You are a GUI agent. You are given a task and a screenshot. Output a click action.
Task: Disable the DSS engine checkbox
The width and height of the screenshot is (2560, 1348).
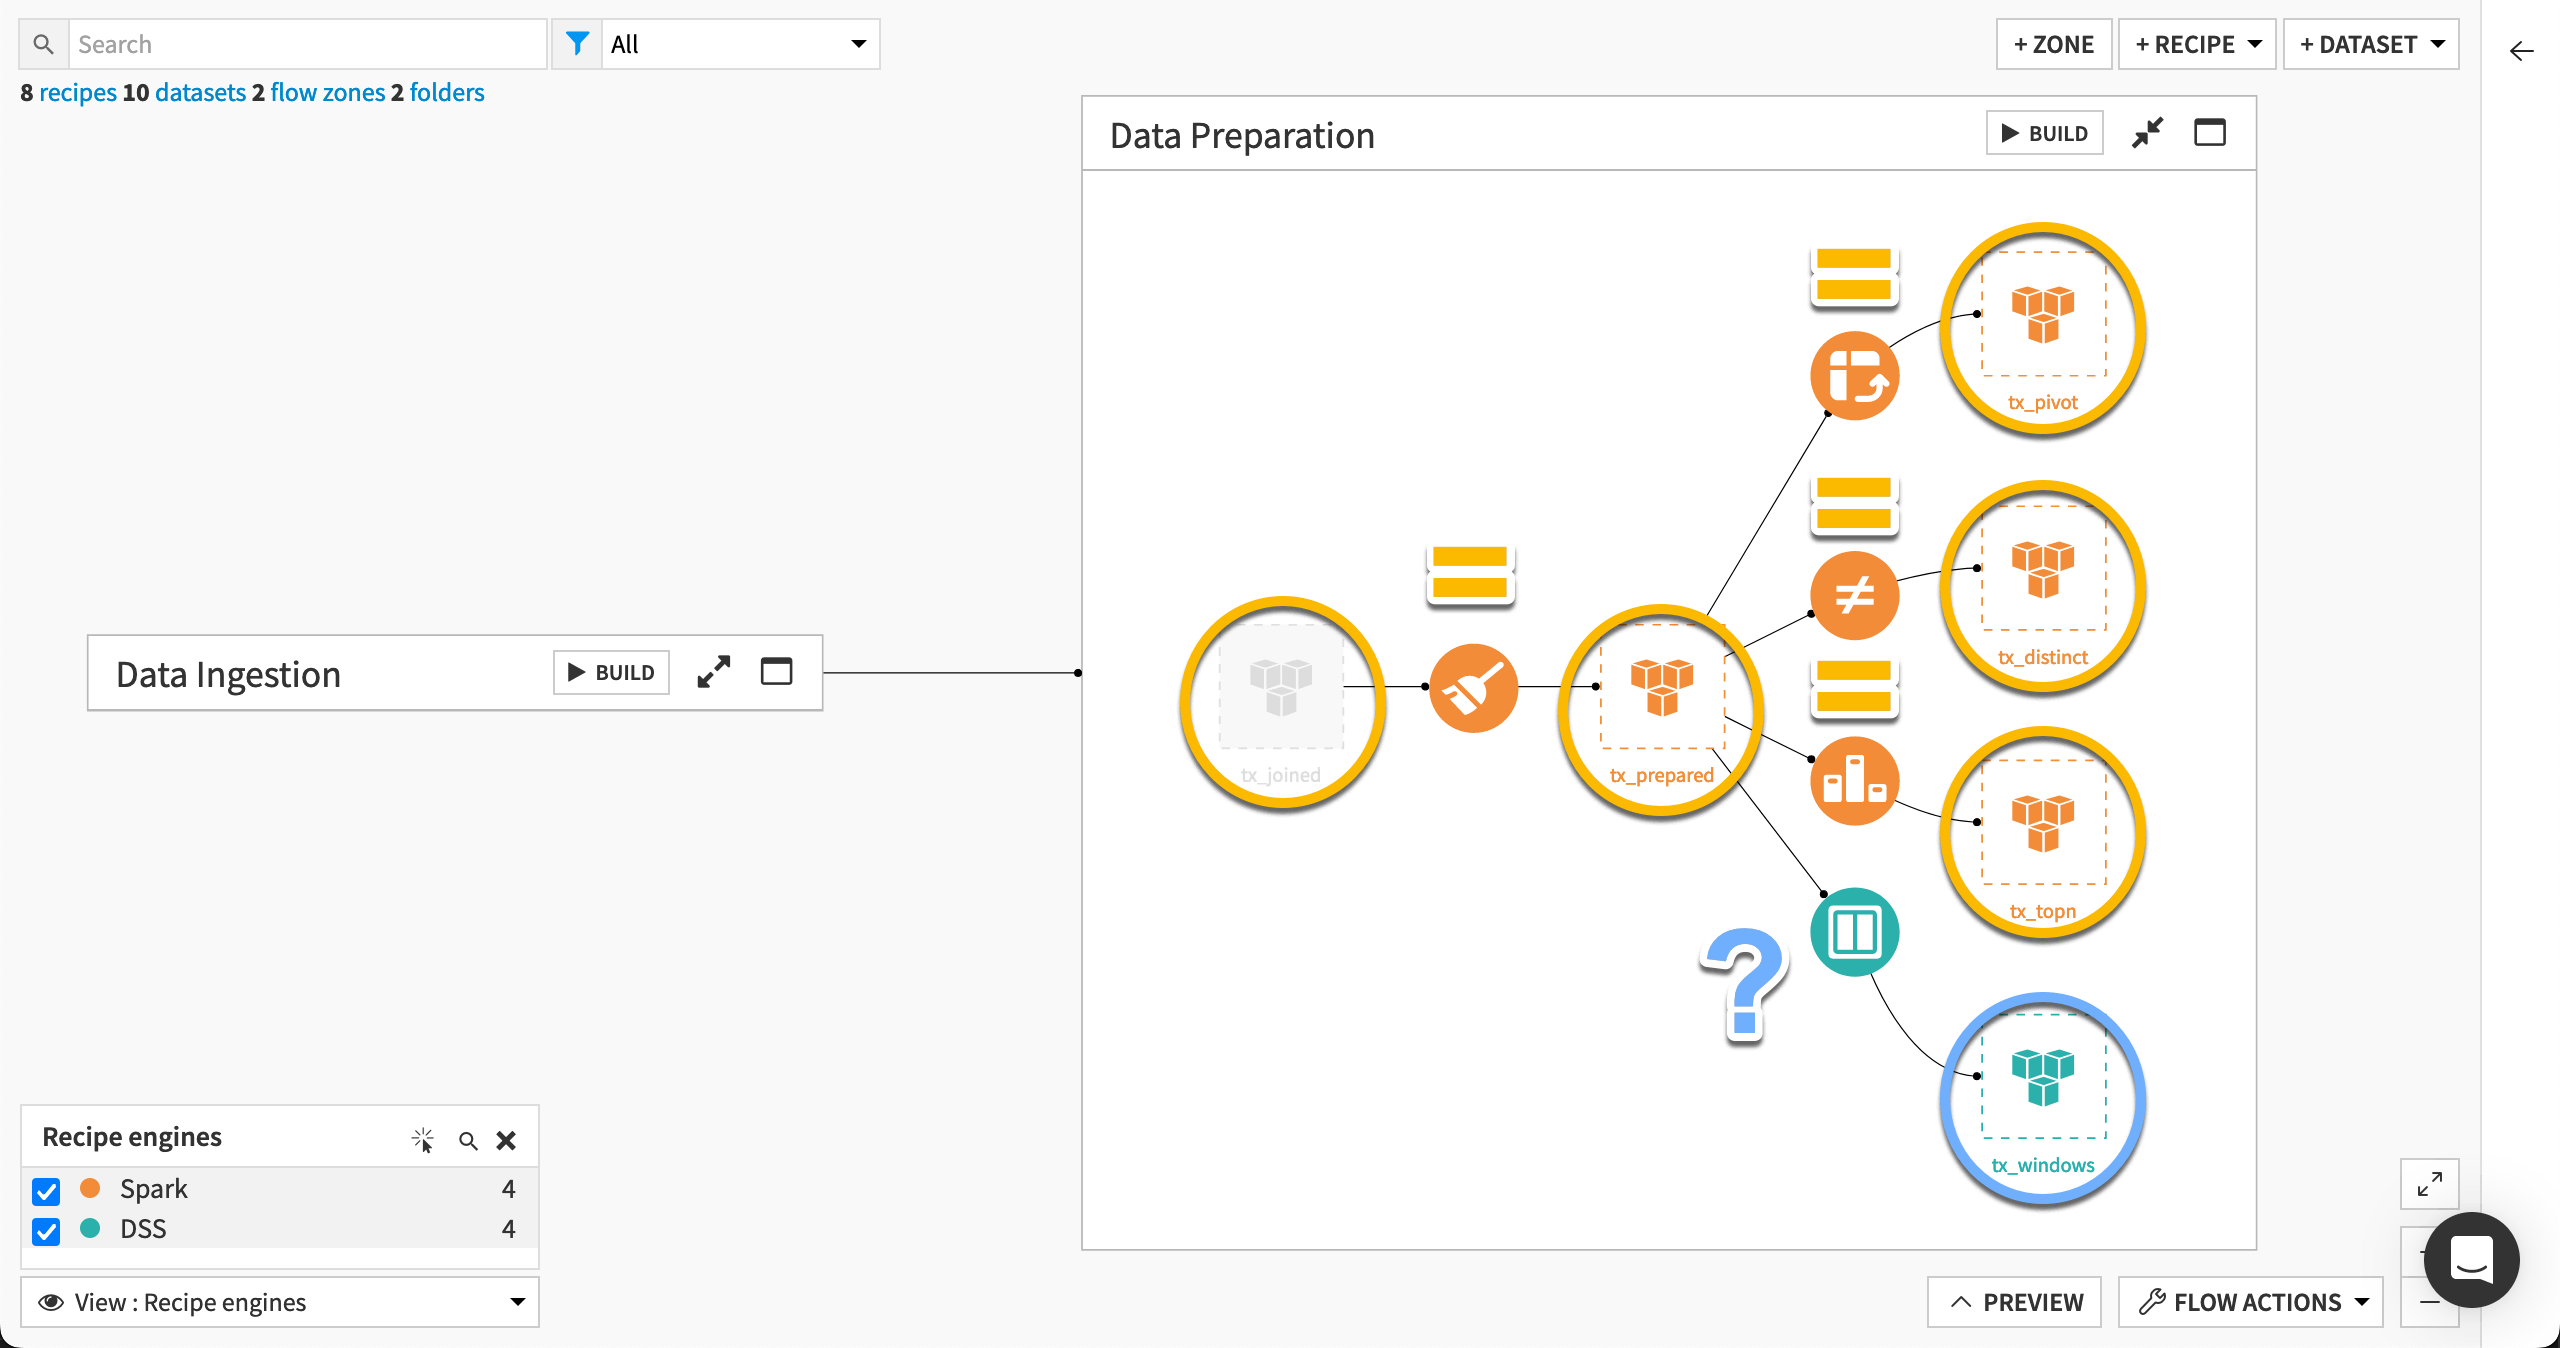click(x=46, y=1232)
